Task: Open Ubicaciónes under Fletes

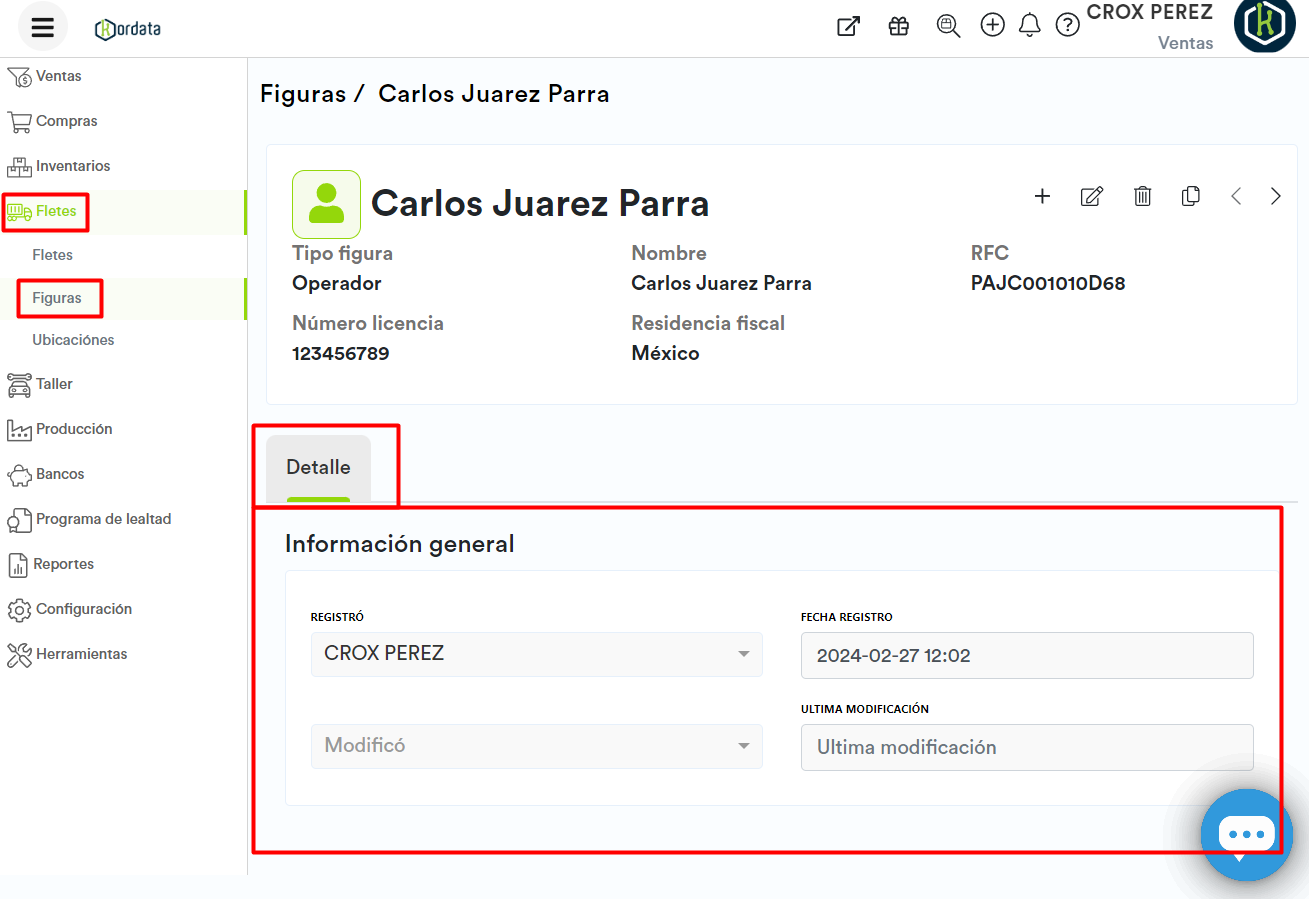Action: [73, 340]
